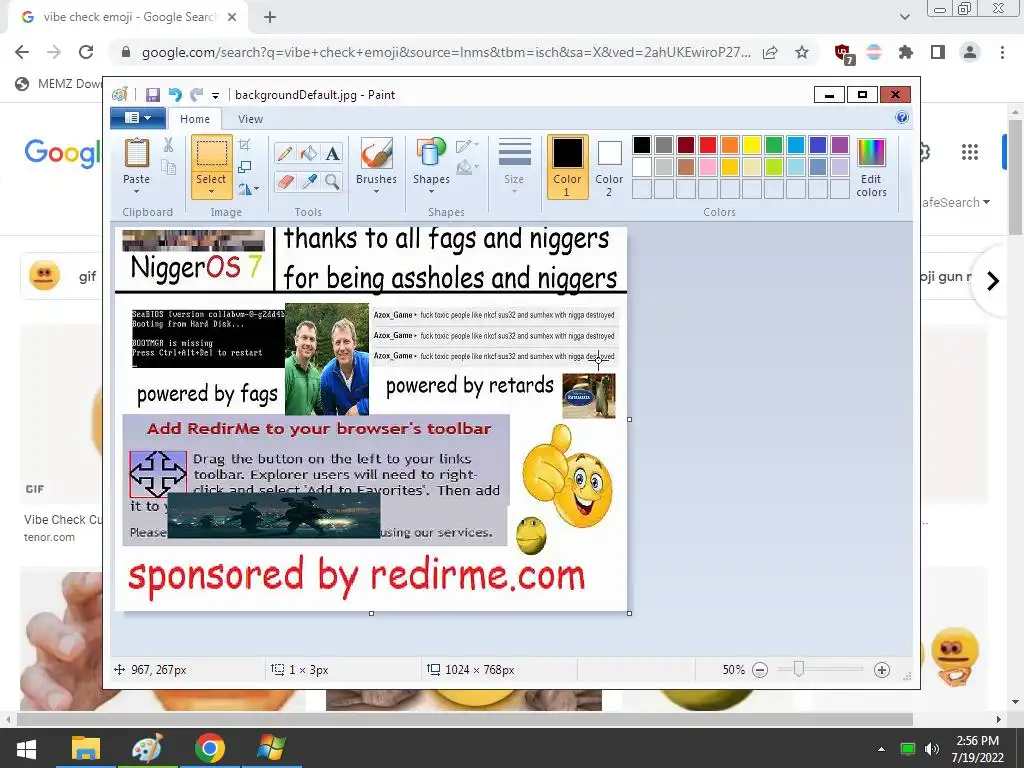The height and width of the screenshot is (768, 1024).
Task: Expand the Select dropdown arrow
Action: [x=211, y=192]
